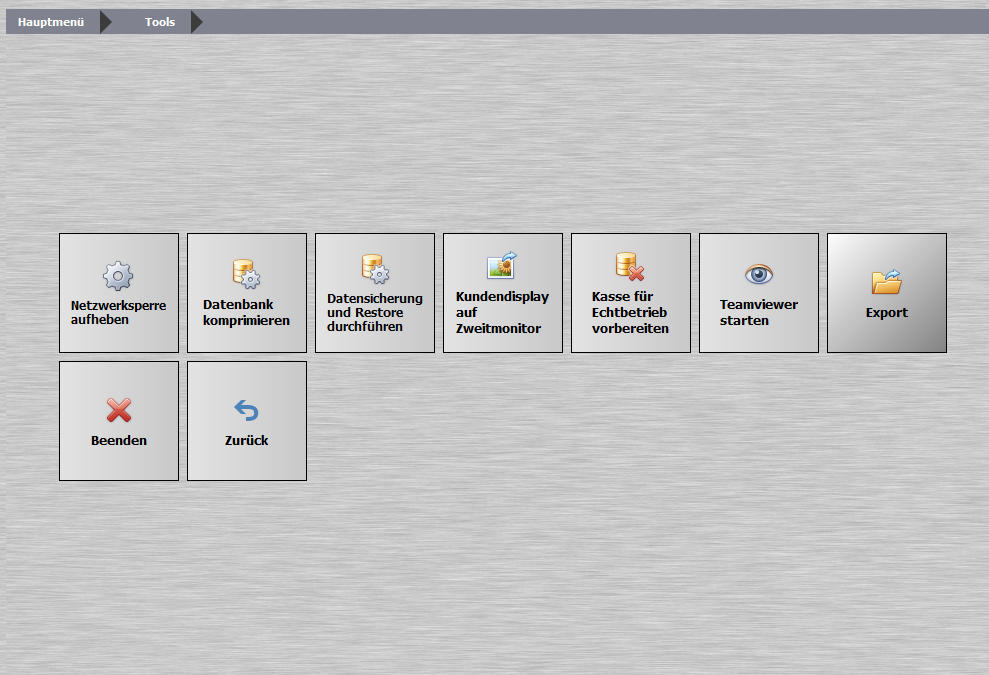Compress the database via Datenbank komprimieren
Viewport: 989px width, 675px height.
tap(246, 292)
